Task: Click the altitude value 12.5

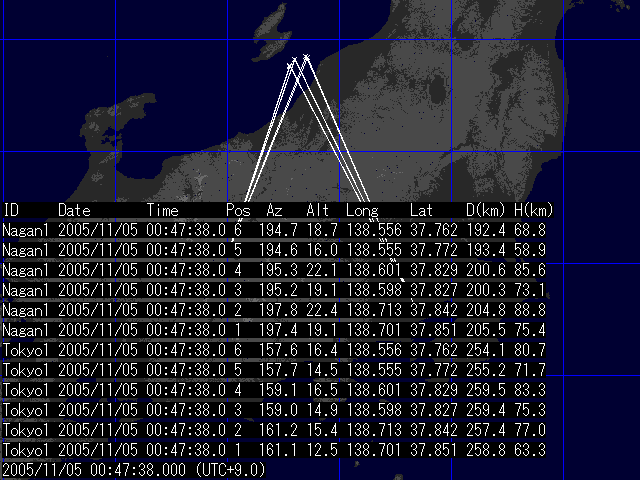Action: point(322,450)
